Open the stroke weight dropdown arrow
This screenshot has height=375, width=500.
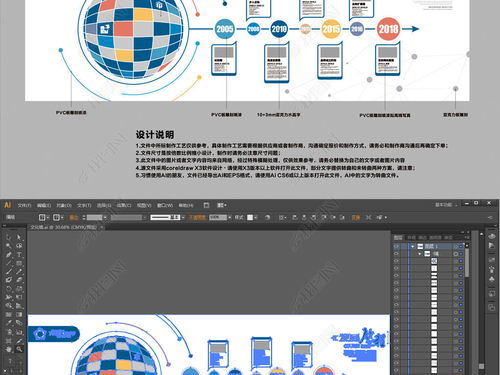point(105,217)
